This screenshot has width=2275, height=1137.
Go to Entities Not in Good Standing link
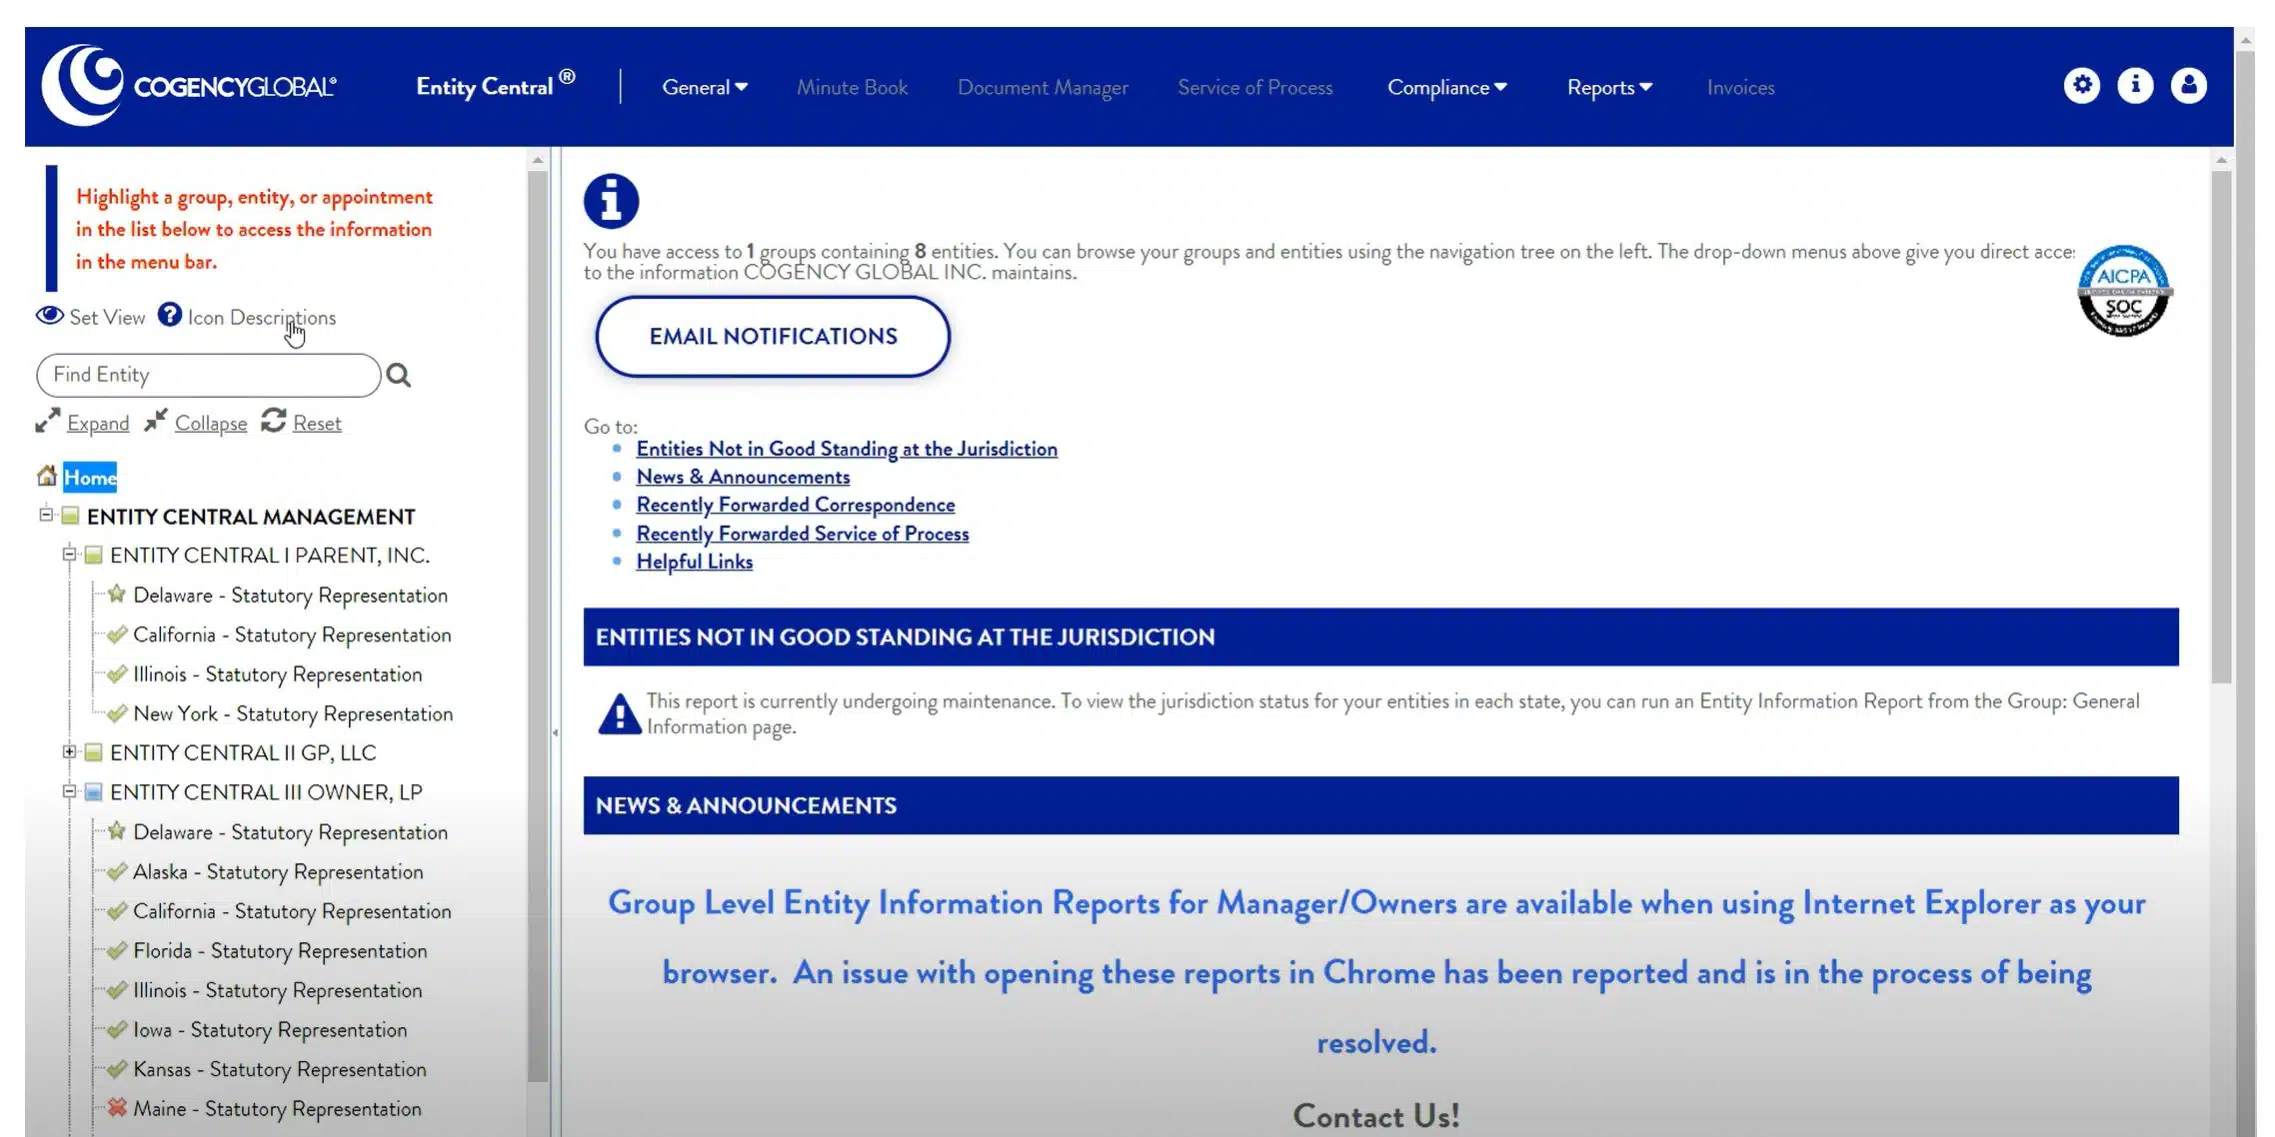pos(846,449)
